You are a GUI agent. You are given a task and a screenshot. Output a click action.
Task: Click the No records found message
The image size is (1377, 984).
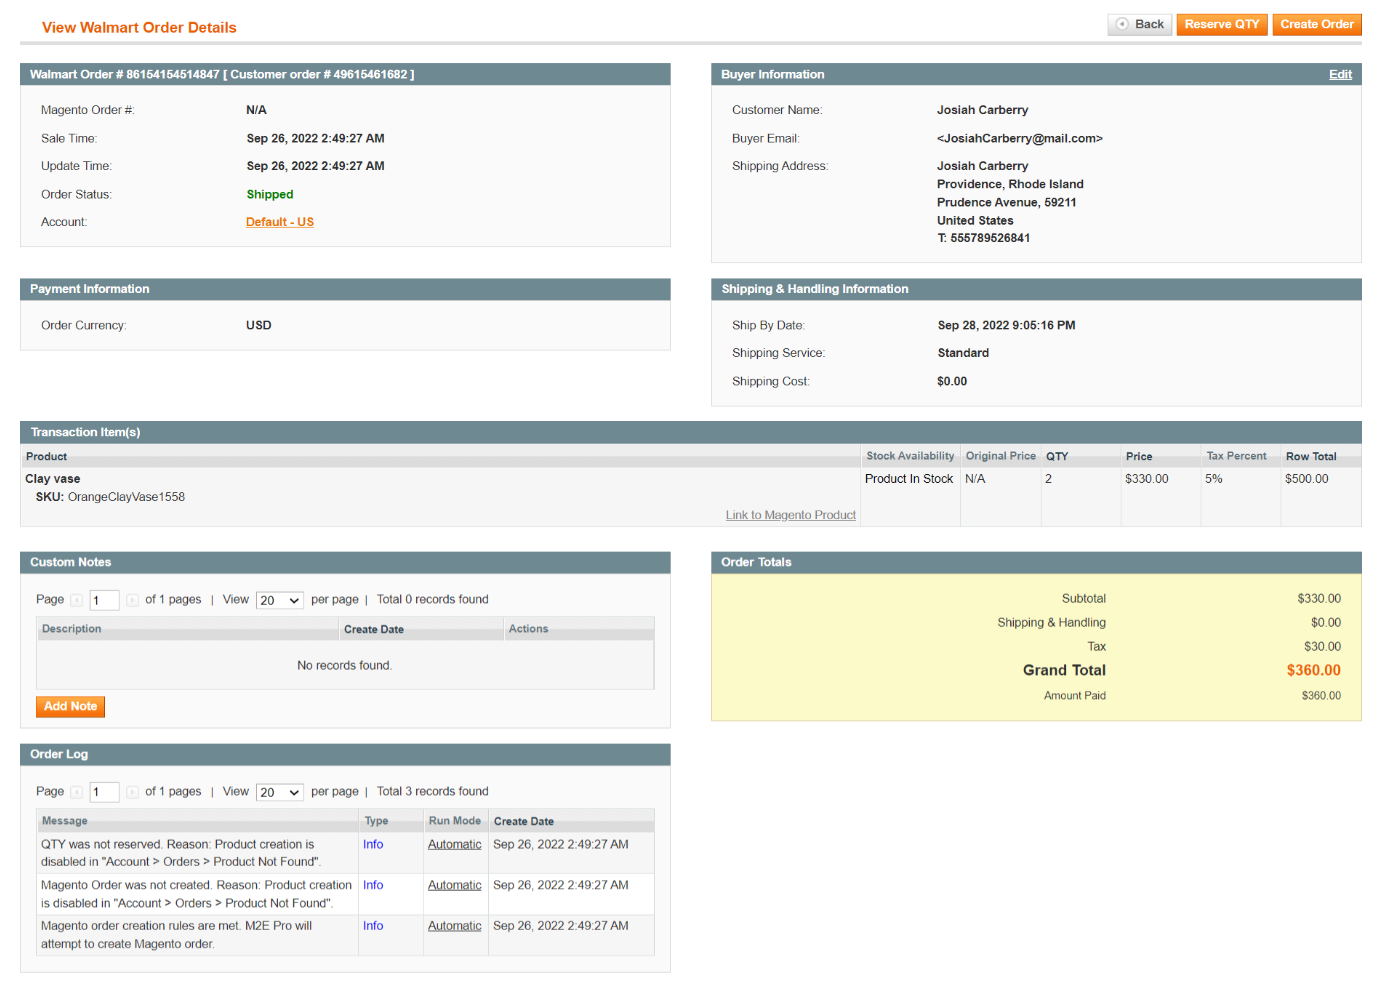[x=345, y=665]
